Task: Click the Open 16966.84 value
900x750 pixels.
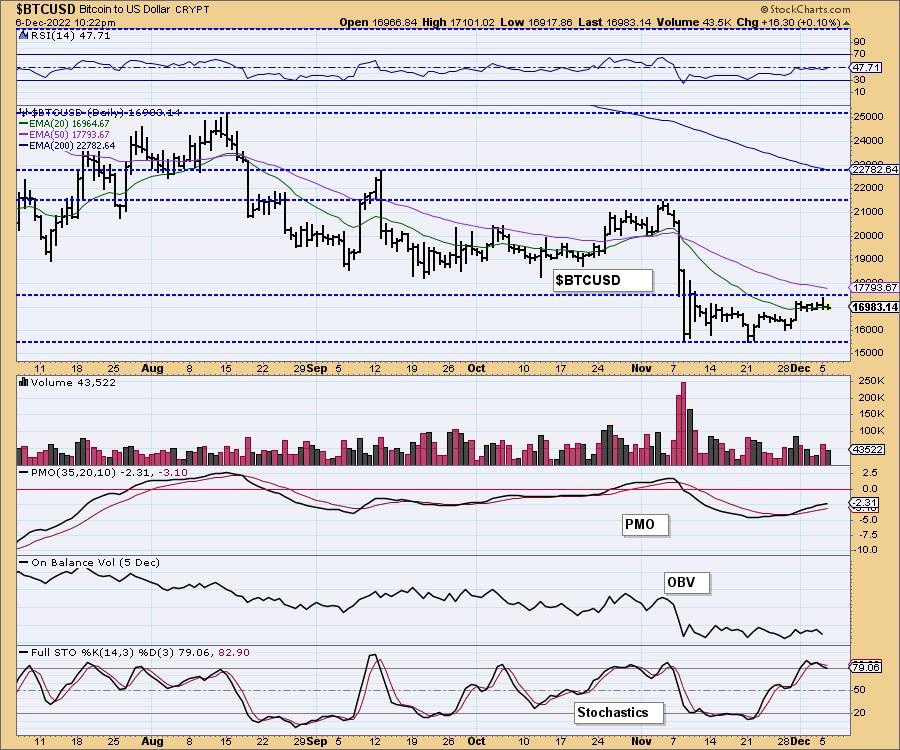Action: 378,22
